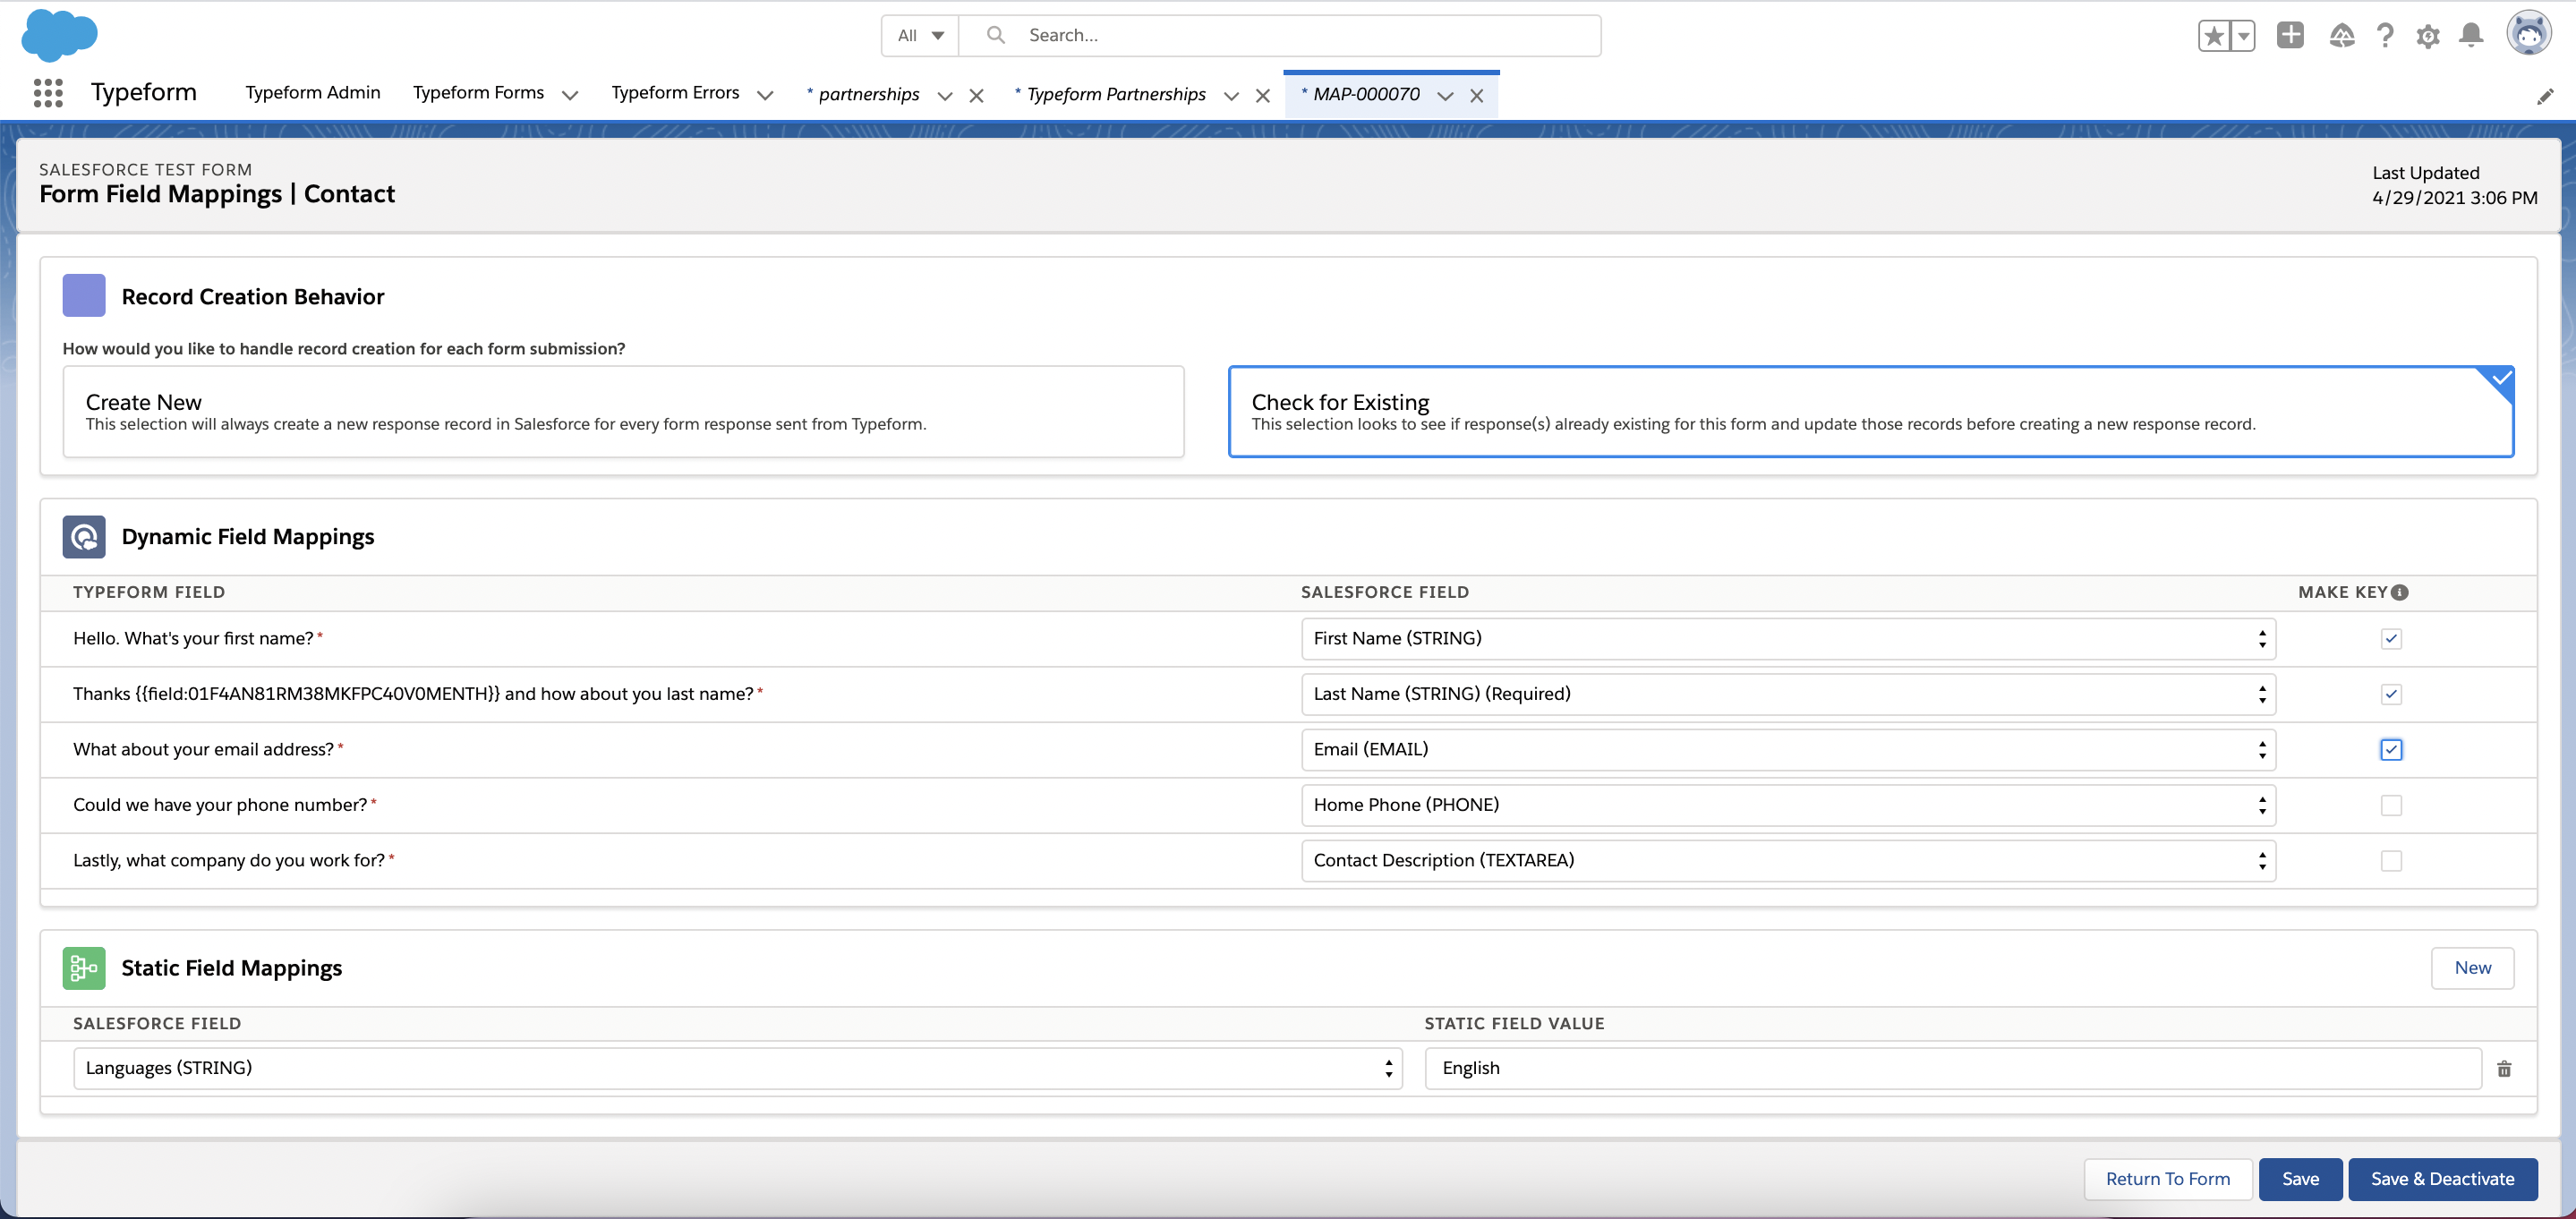Click the Static Field Mappings green icon
The image size is (2576, 1219).
pyautogui.click(x=84, y=968)
